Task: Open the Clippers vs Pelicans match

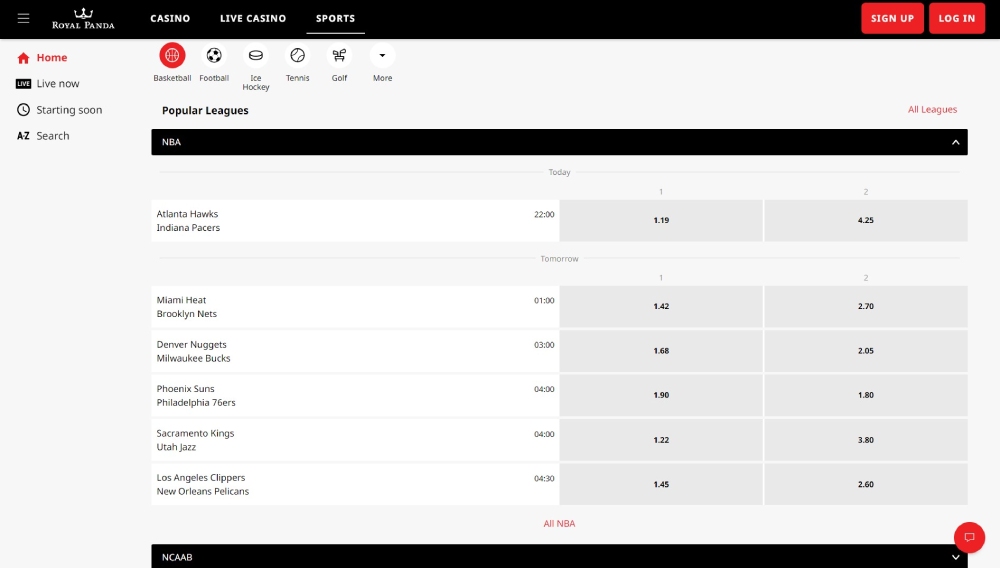Action: coord(355,484)
